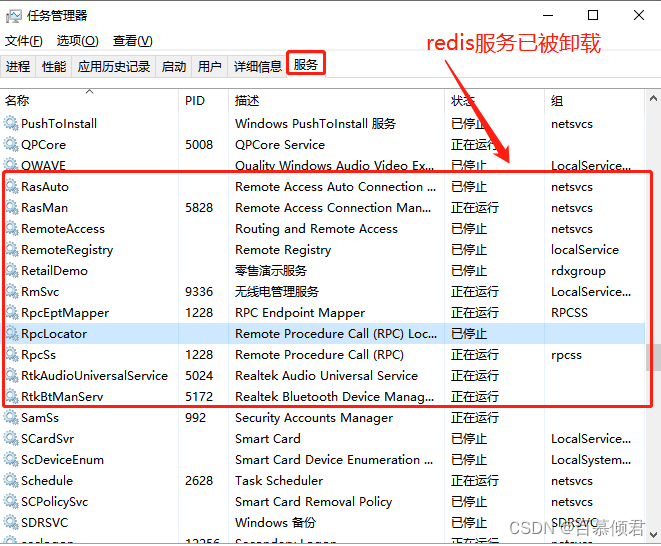Select the RpcSs service gear icon

[x=11, y=355]
